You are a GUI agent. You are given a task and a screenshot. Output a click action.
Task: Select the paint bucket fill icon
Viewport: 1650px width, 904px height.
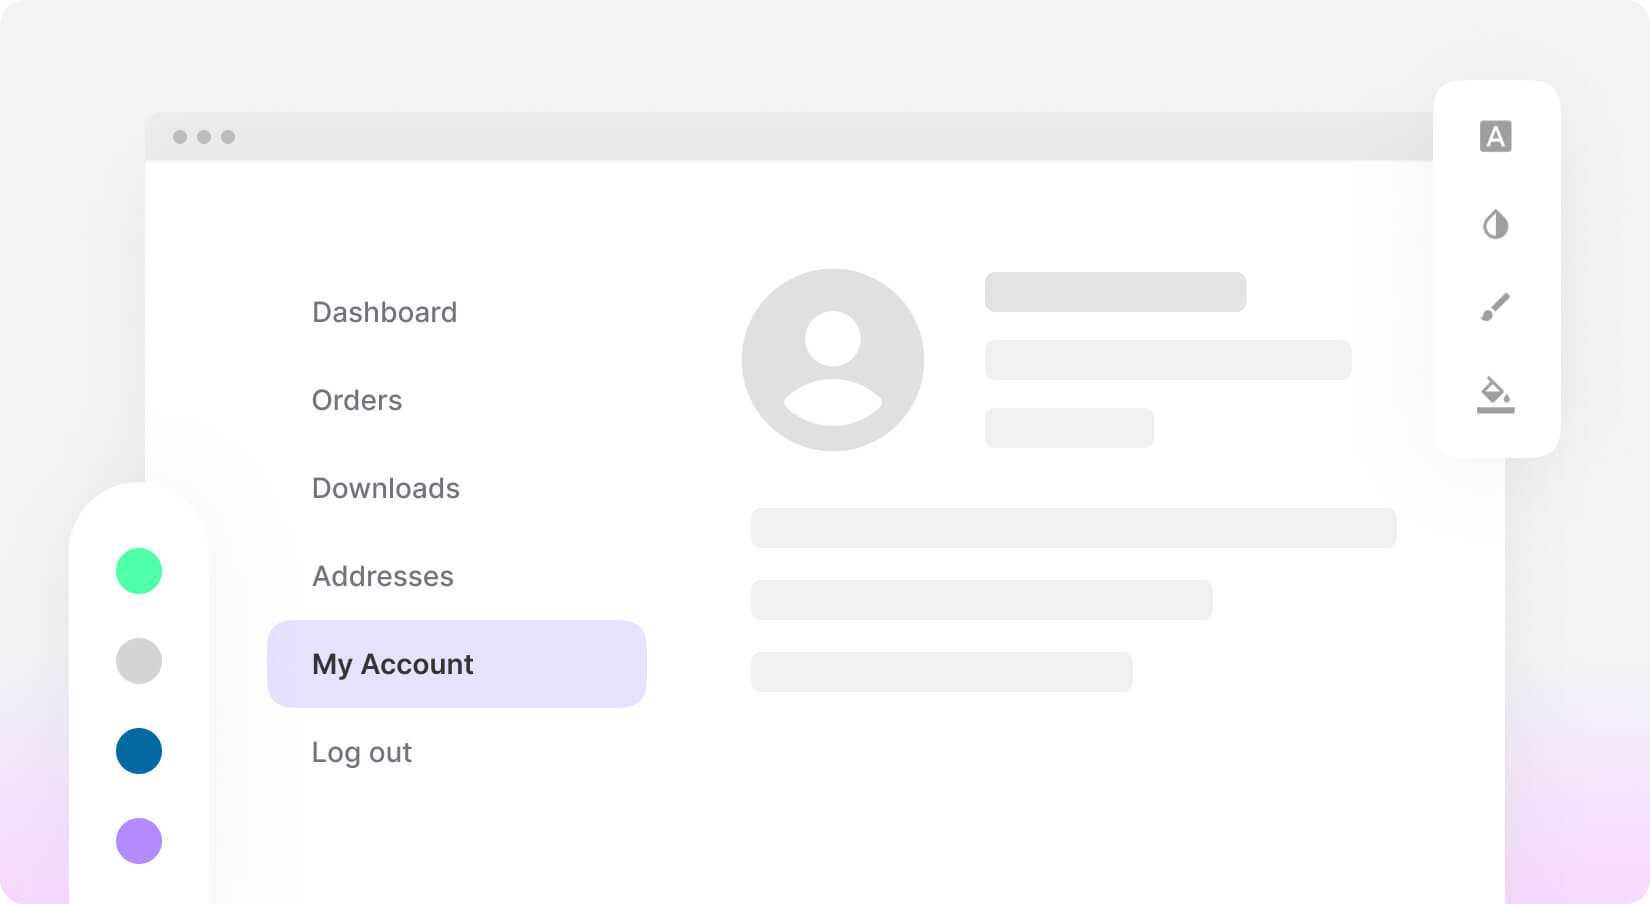1495,395
